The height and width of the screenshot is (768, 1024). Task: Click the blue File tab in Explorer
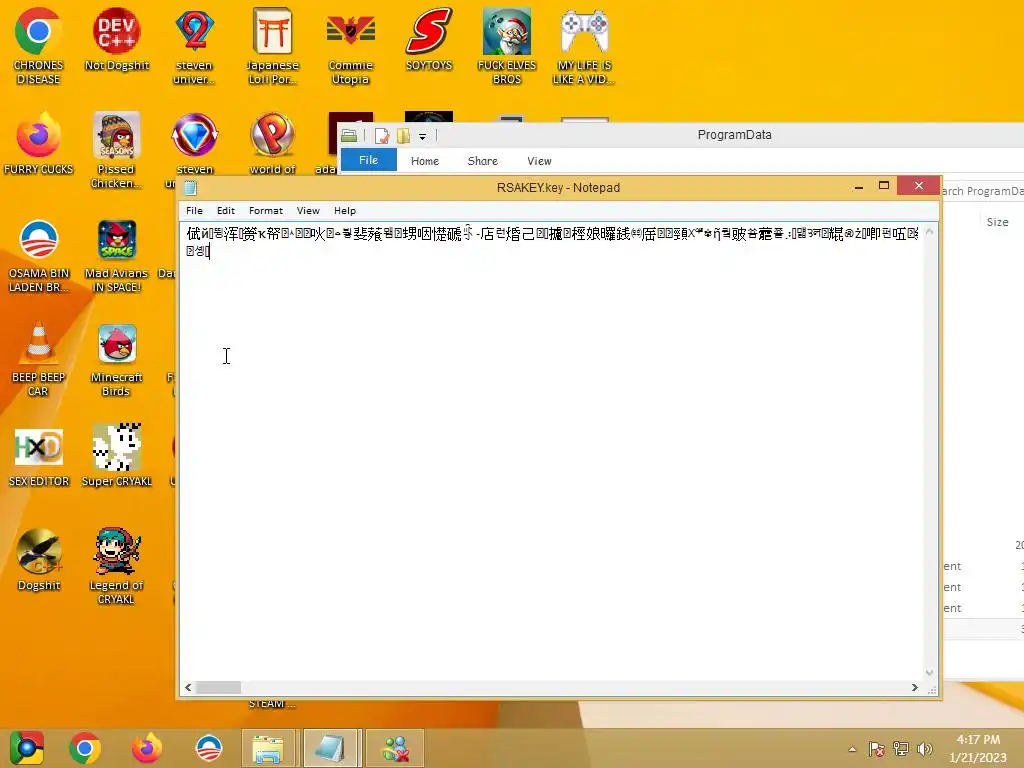(368, 160)
